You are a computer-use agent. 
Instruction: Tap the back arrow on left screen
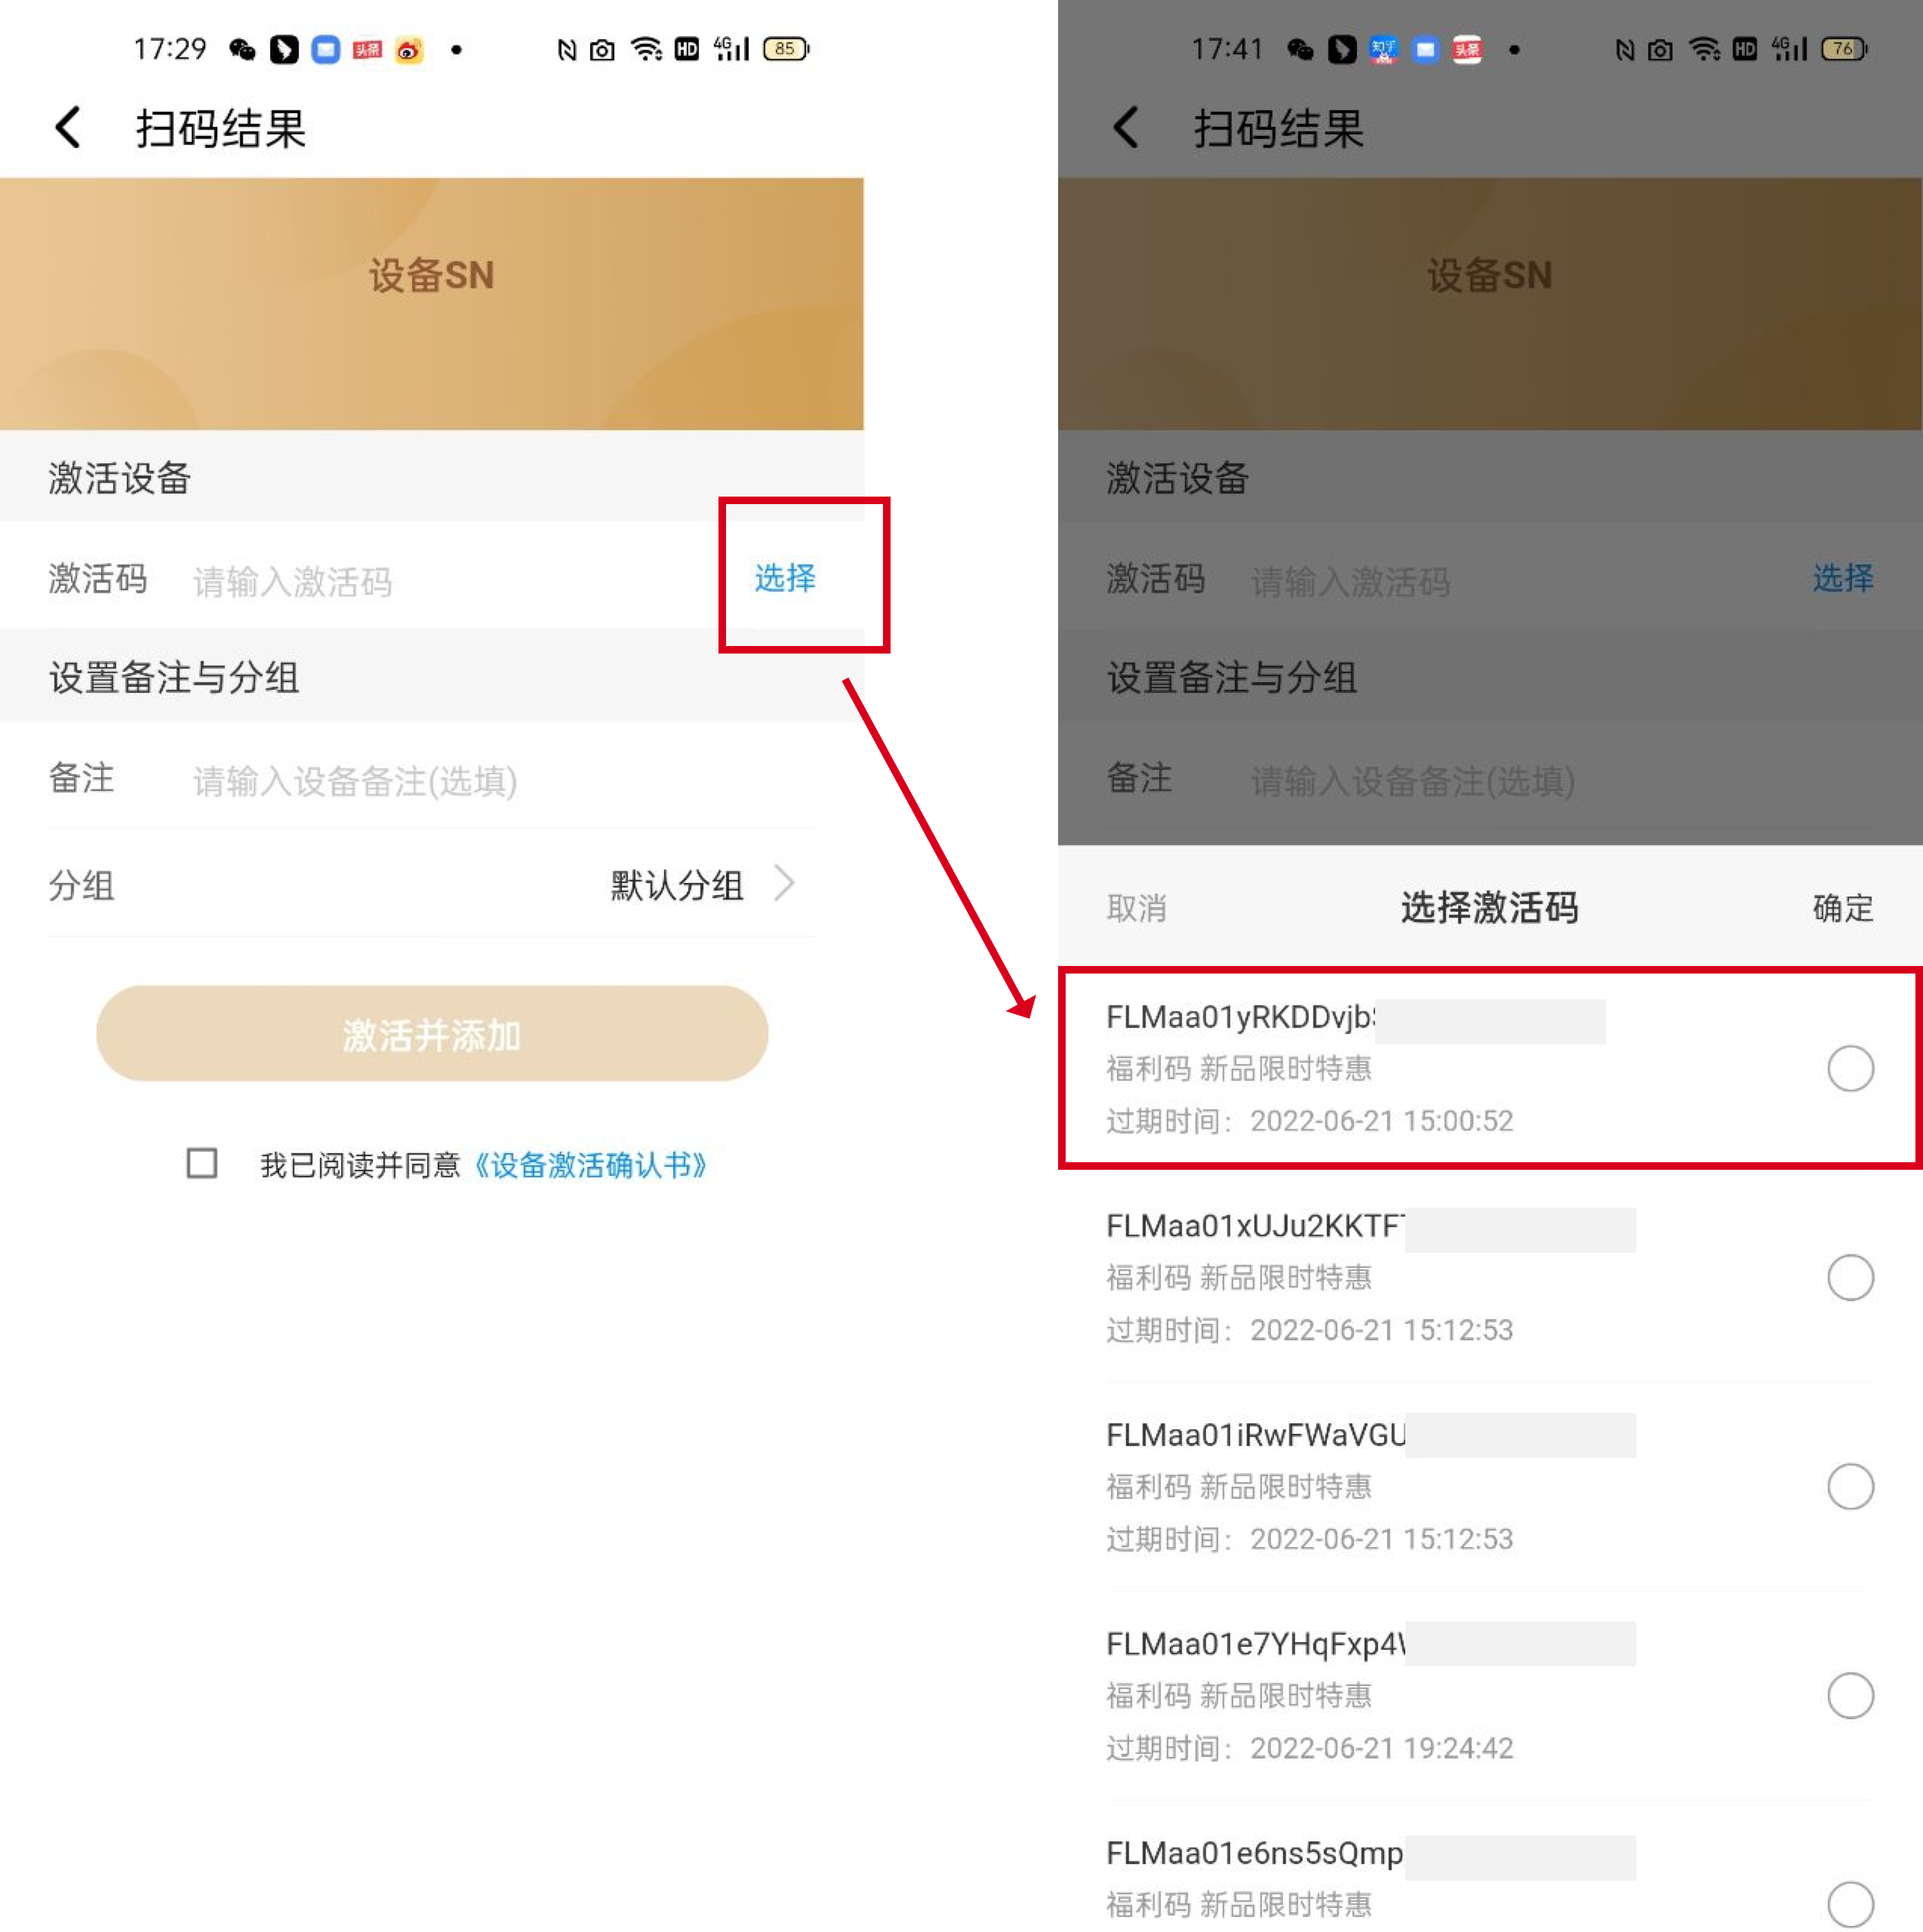pos(68,128)
